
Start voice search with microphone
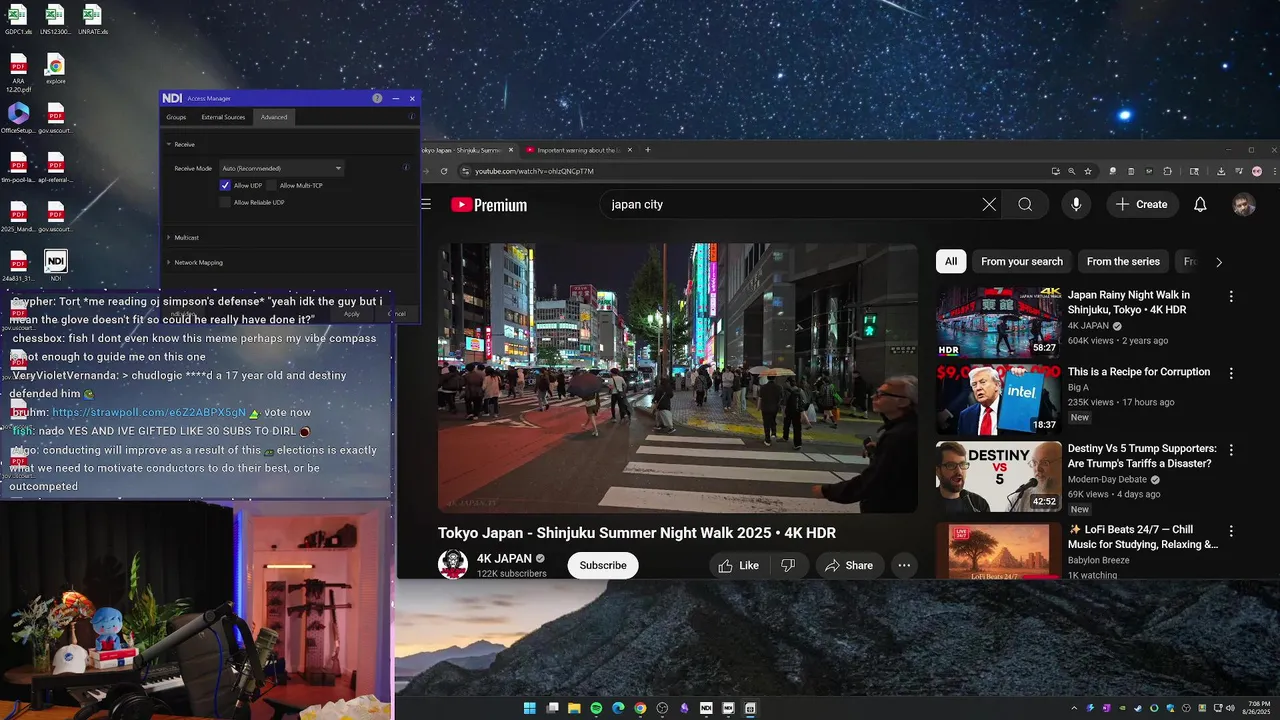click(x=1076, y=204)
